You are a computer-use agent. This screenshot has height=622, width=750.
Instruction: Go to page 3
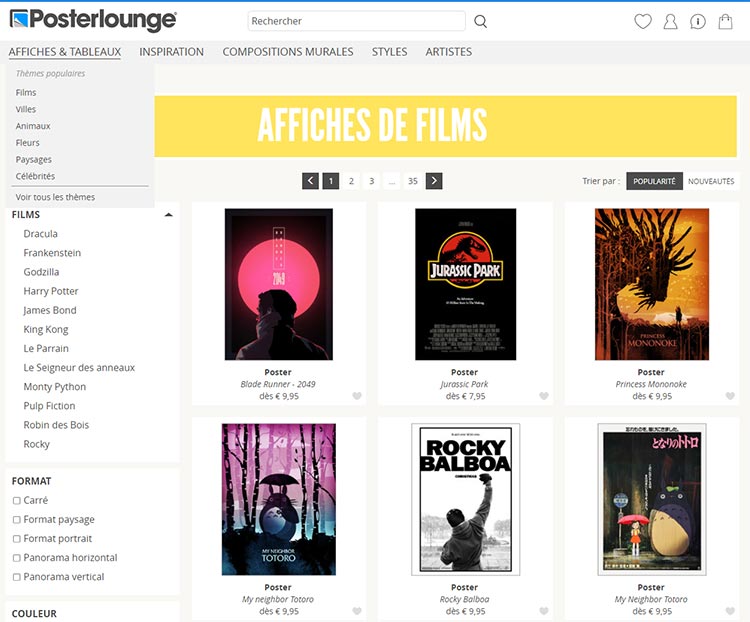coord(372,181)
